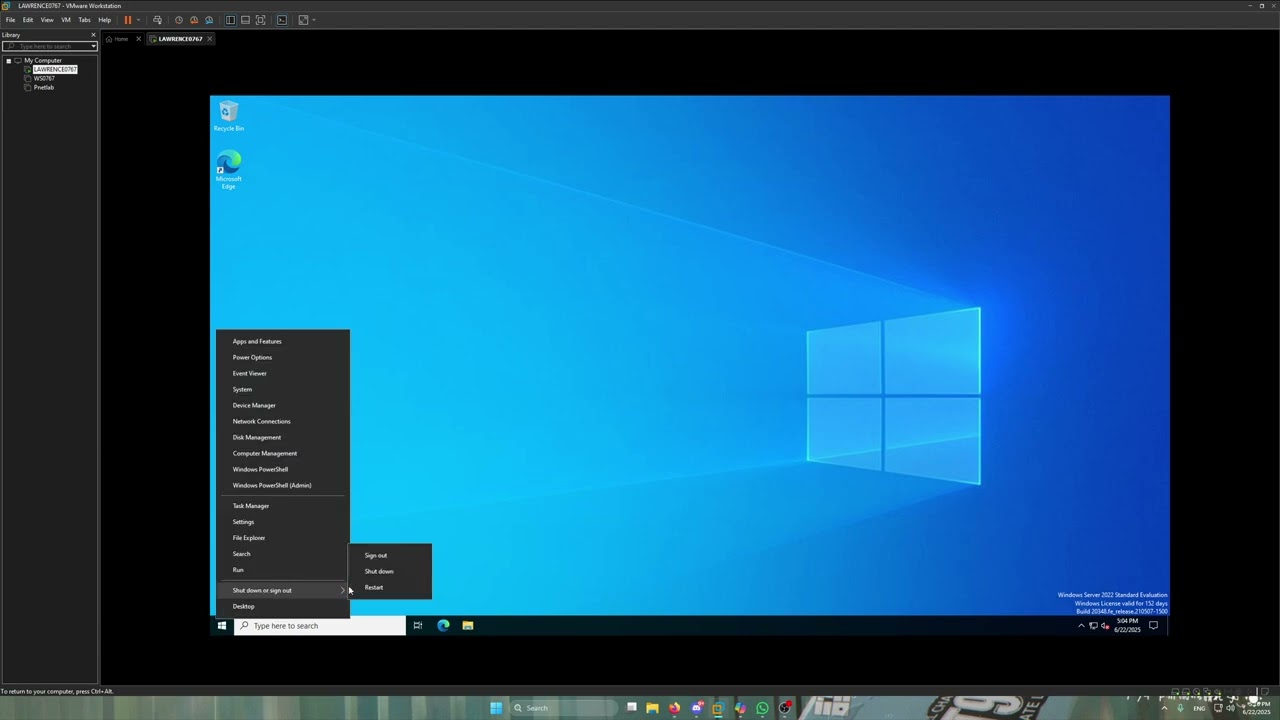The image size is (1280, 720).
Task: Toggle the library sidebar view icon
Action: pos(230,20)
